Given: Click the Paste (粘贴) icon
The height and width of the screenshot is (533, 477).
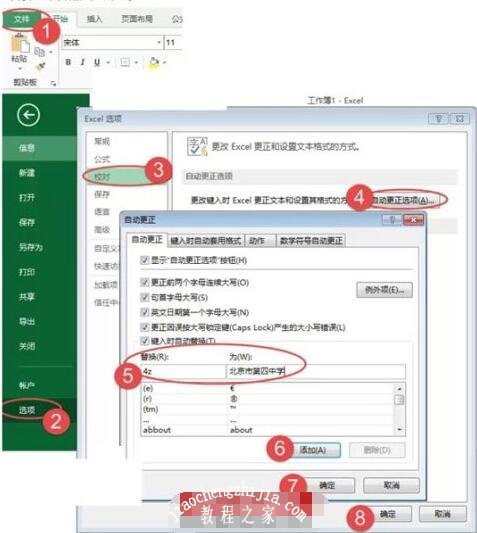Looking at the screenshot, I should click(x=19, y=44).
